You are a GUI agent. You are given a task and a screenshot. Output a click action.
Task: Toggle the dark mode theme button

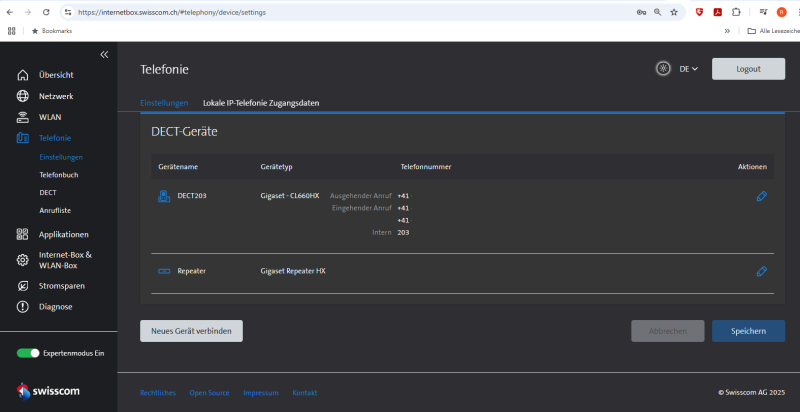[x=663, y=69]
